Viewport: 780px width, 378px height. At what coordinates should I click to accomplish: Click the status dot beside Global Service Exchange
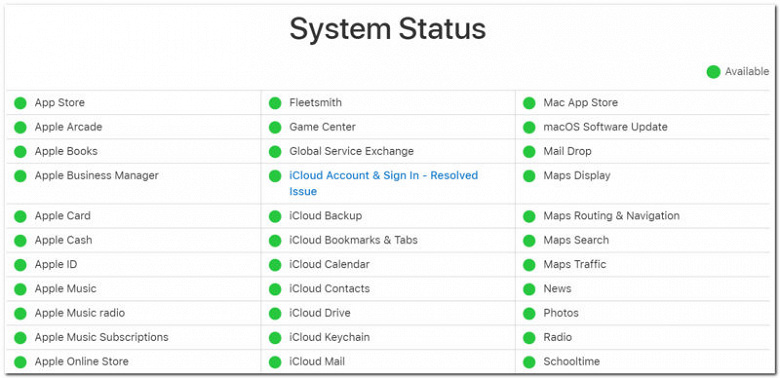(275, 152)
